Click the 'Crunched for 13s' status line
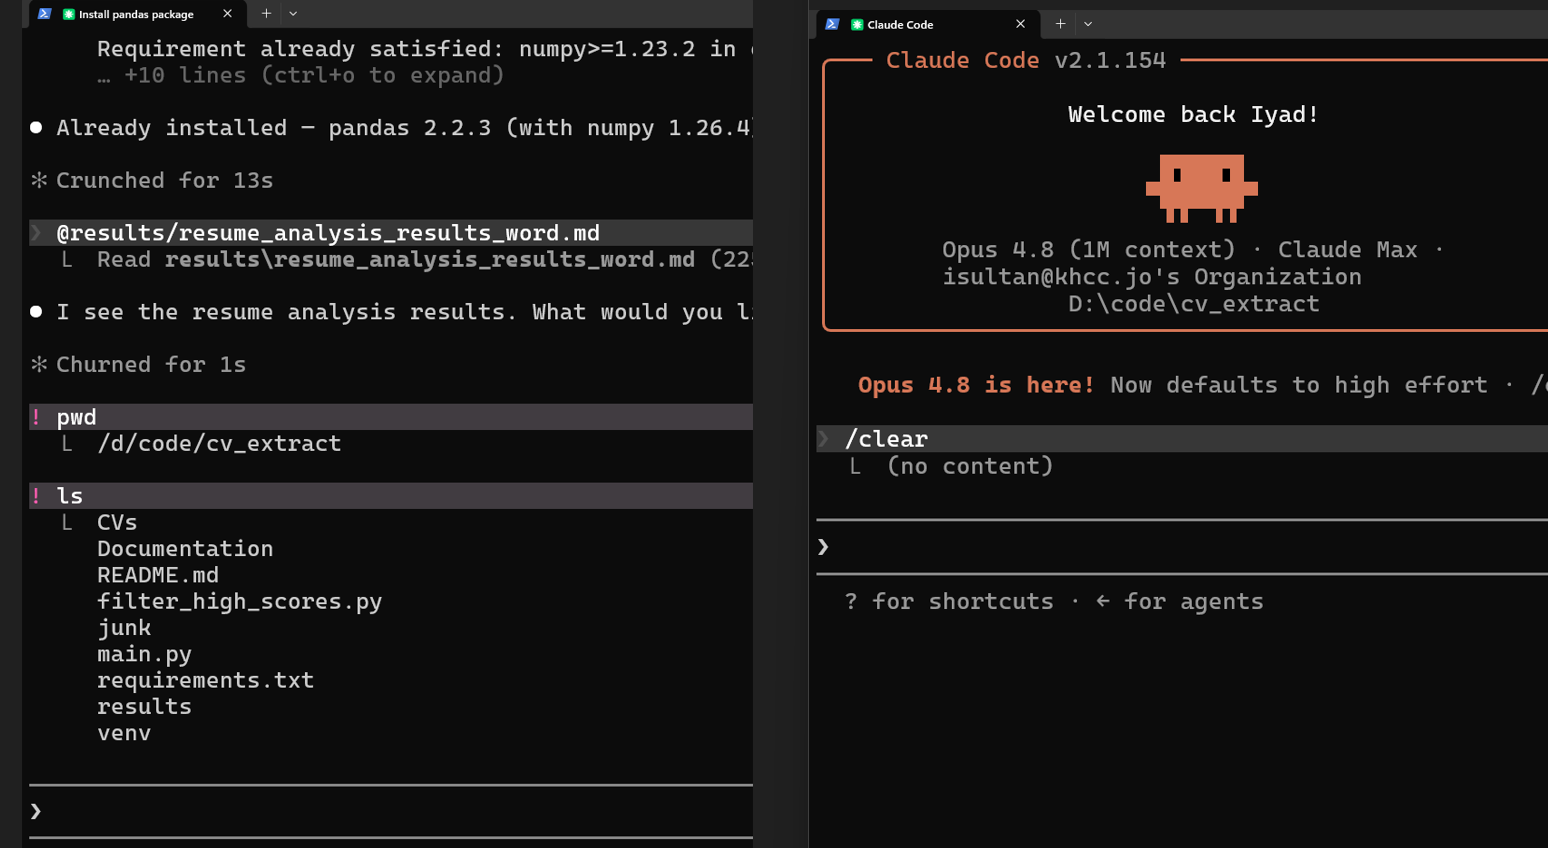Image resolution: width=1548 pixels, height=848 pixels. (x=165, y=180)
